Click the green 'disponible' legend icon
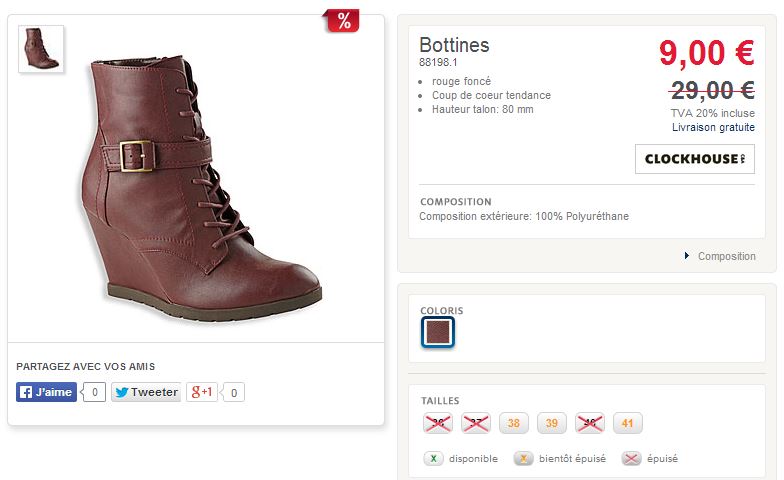 [434, 459]
